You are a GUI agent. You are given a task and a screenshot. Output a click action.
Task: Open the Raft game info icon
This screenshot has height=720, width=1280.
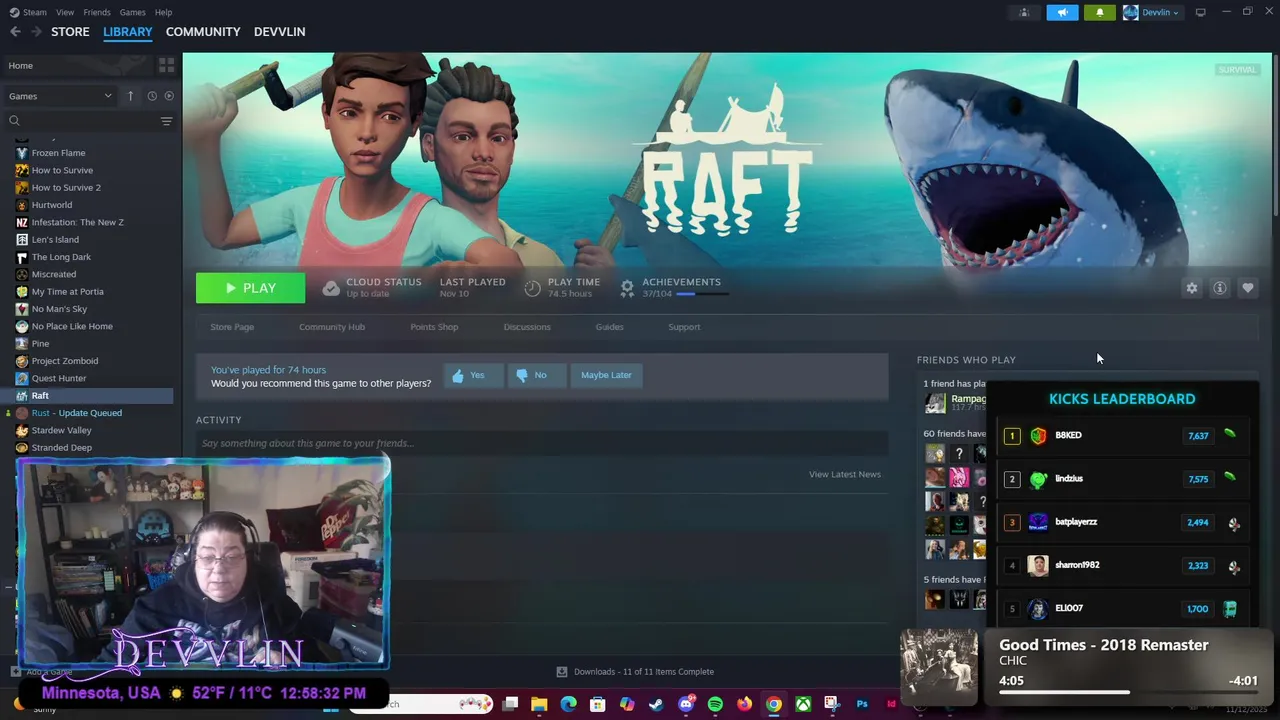[1219, 288]
